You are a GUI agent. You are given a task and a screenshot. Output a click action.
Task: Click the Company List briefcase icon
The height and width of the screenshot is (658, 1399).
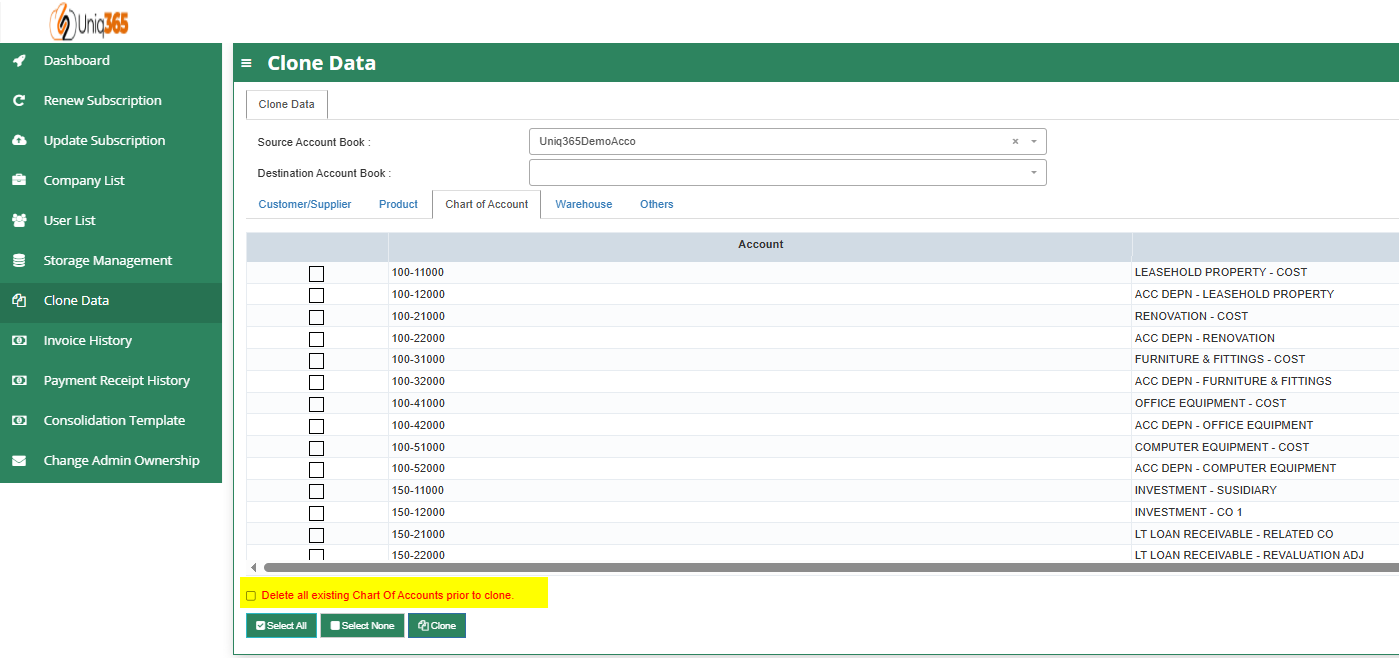tap(19, 181)
